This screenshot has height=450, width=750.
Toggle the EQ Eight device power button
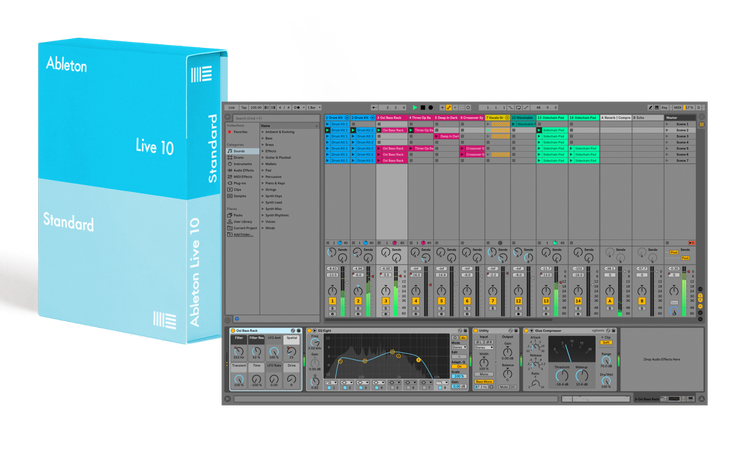coord(309,330)
